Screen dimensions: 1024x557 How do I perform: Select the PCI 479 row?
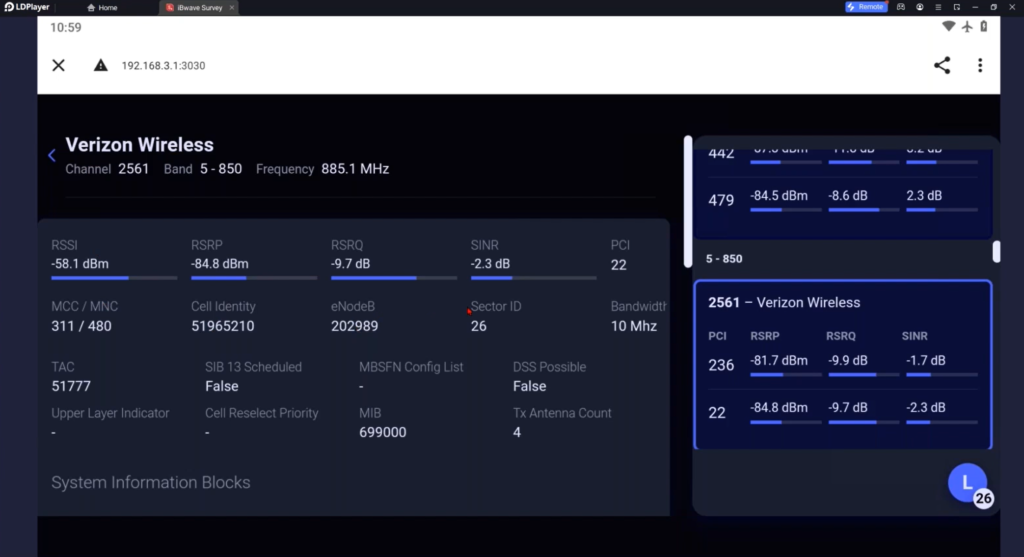pyautogui.click(x=842, y=200)
